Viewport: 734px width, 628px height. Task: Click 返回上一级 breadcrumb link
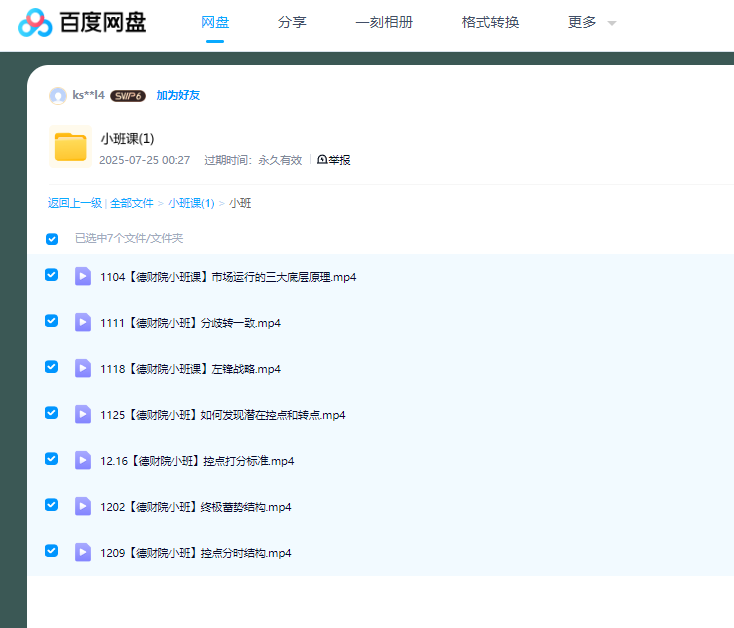pyautogui.click(x=74, y=203)
